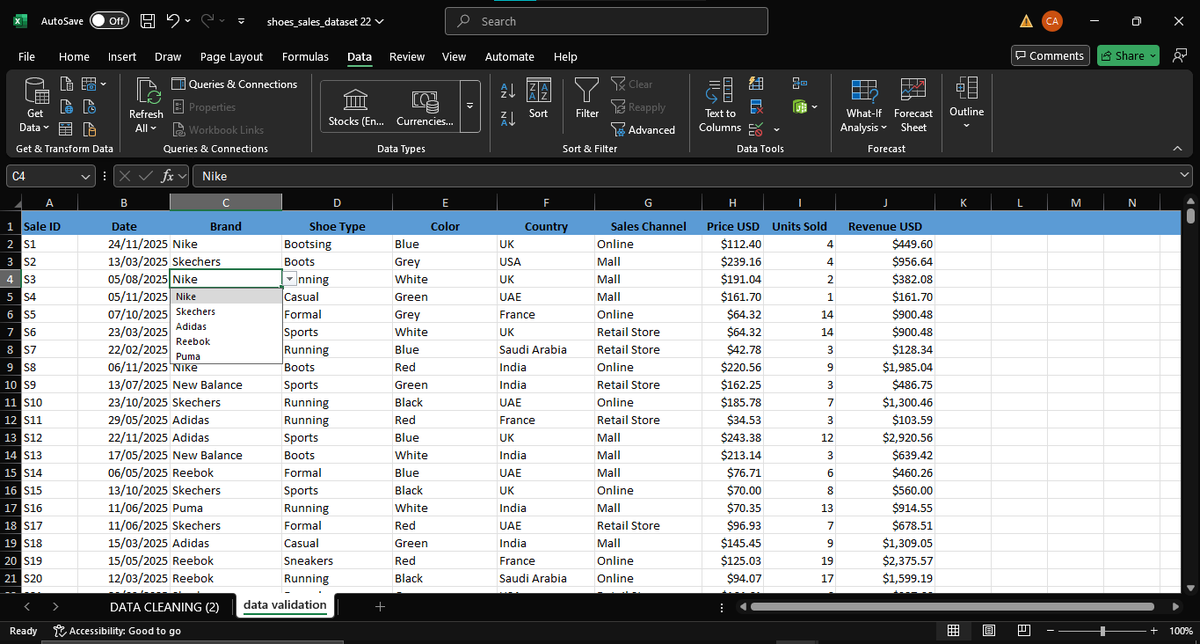The image size is (1200, 644).
Task: Launch Text to Columns wizard
Action: 720,106
